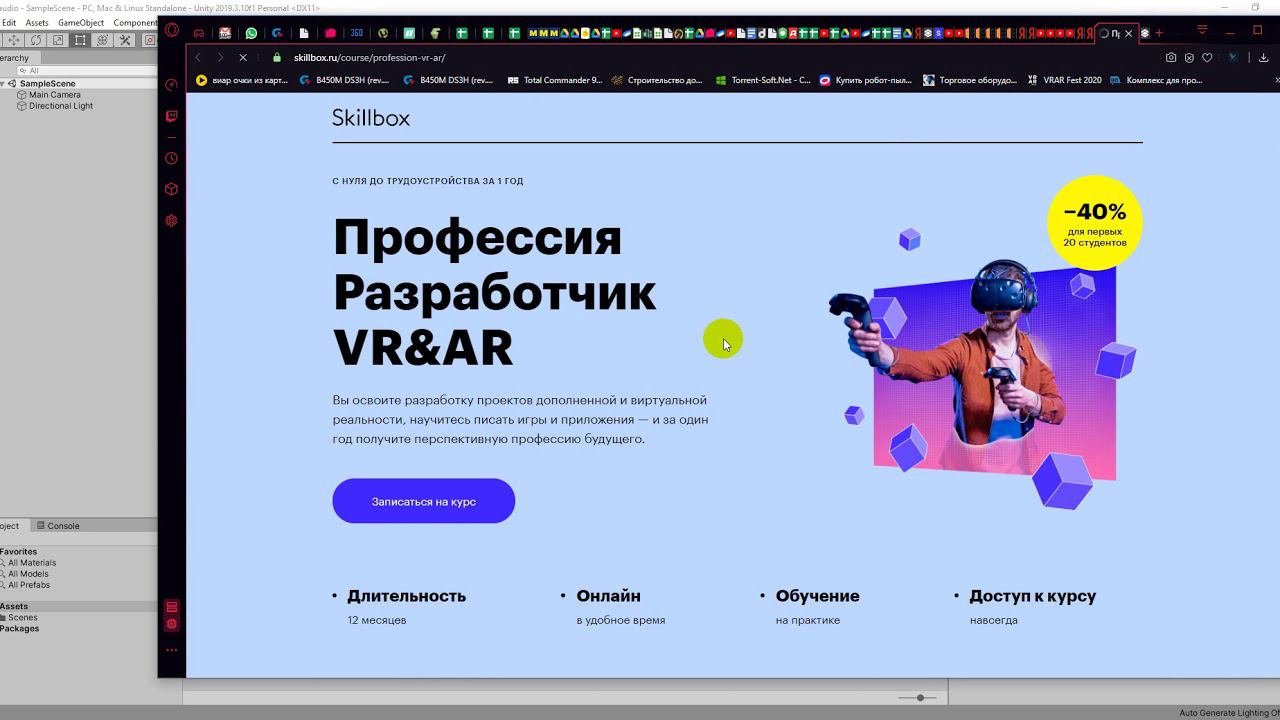Click 'Профессия Разработчик VR&AR' heading
Viewport: 1280px width, 720px height.
(495, 292)
